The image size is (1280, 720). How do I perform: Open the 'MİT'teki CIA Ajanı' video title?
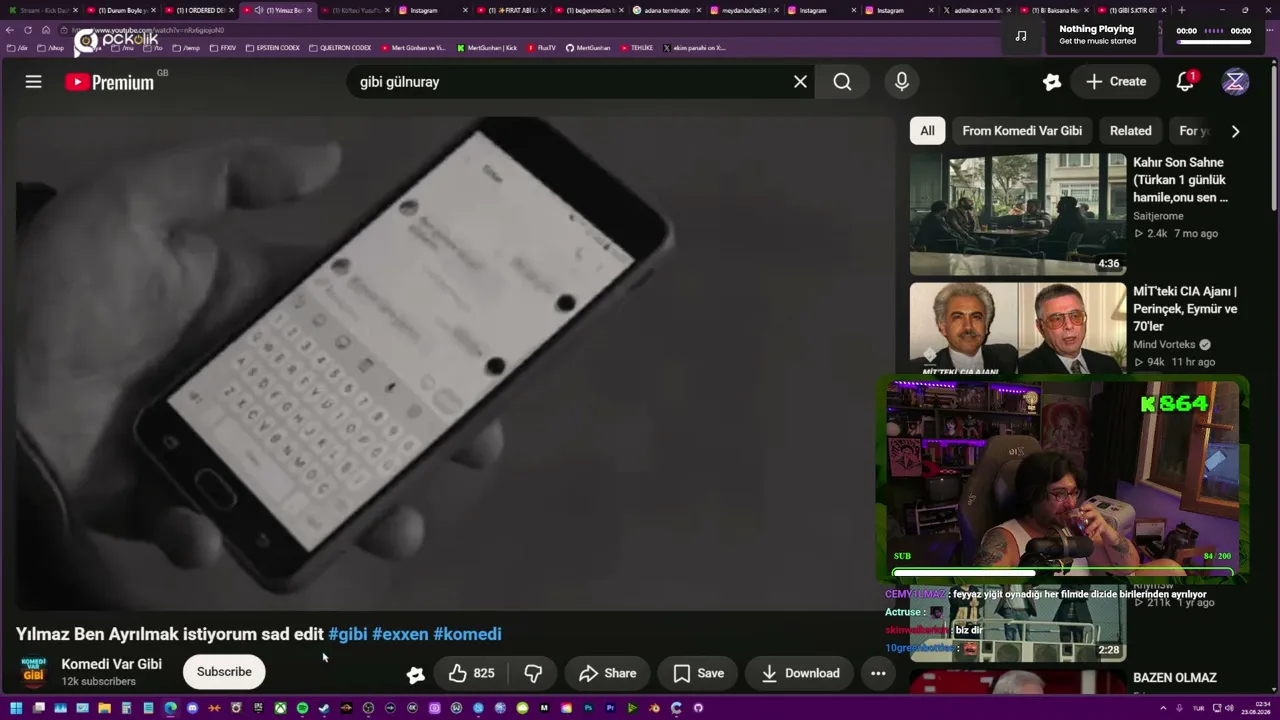click(x=1185, y=309)
